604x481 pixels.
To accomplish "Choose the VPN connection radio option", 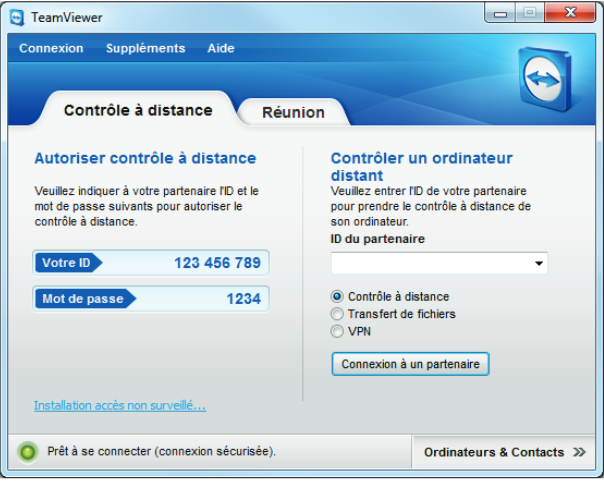I will [x=338, y=331].
